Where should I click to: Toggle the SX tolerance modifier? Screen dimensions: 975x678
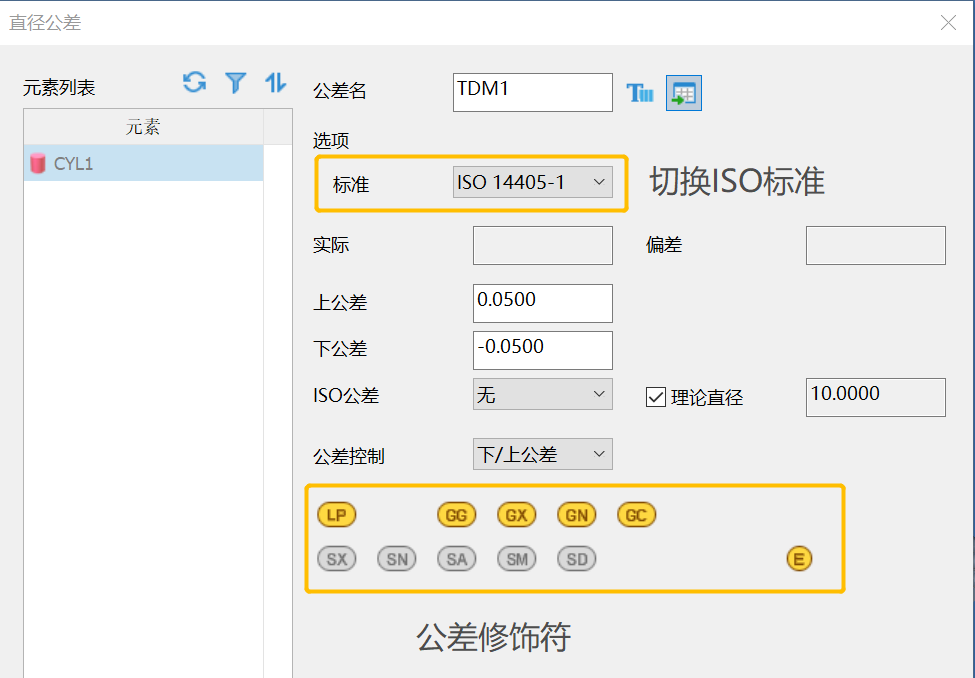[337, 558]
